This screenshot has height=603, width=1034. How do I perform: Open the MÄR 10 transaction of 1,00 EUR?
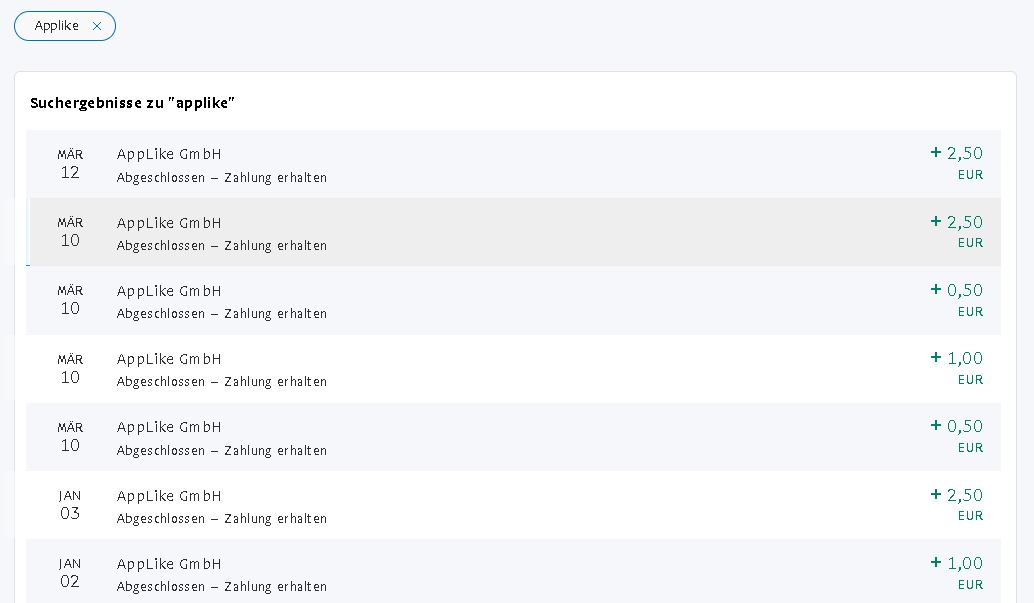(513, 369)
